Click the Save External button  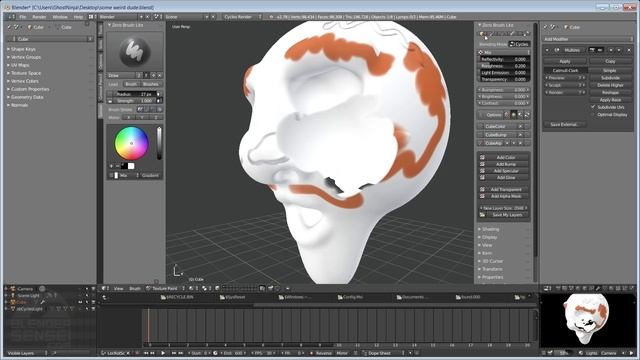coord(565,124)
